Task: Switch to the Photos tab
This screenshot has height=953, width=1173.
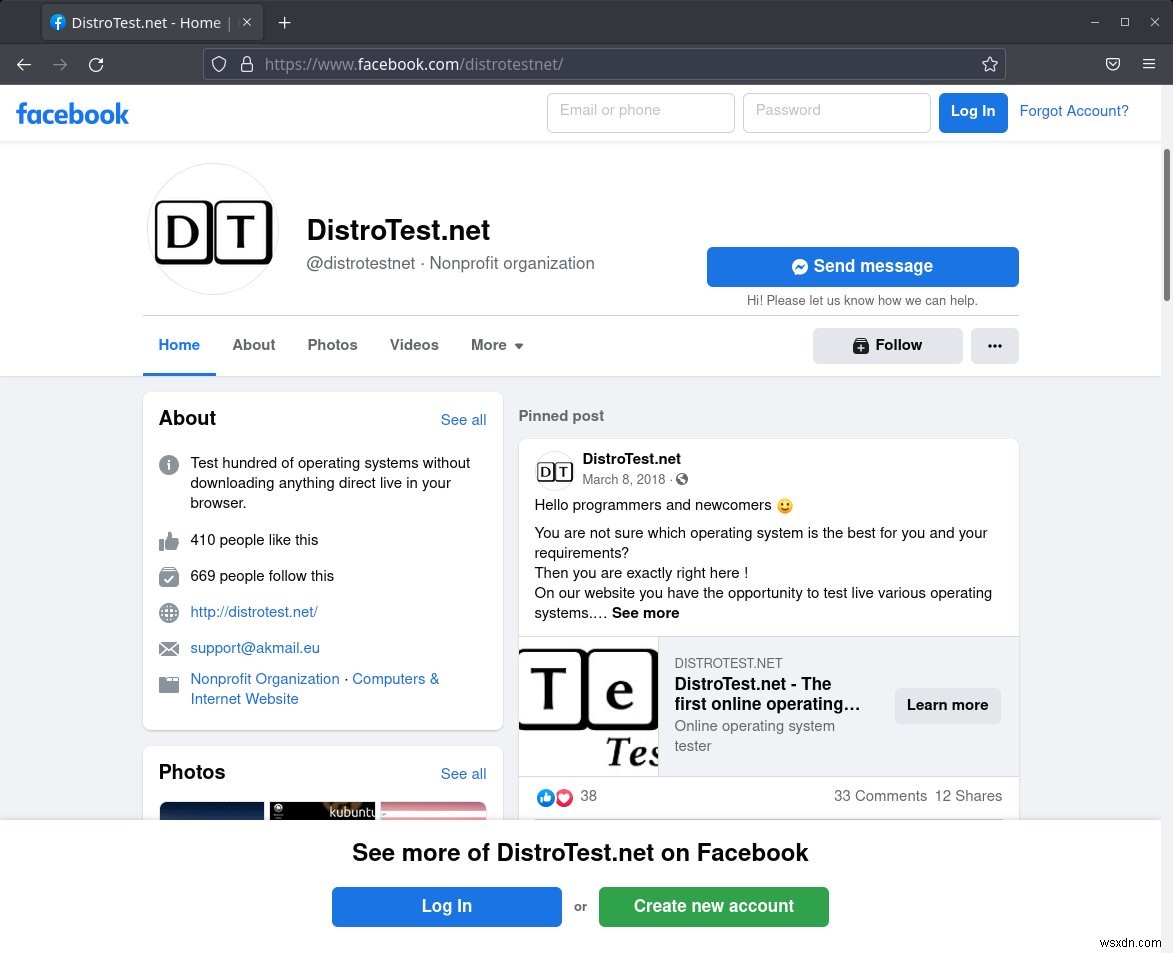Action: coord(332,345)
